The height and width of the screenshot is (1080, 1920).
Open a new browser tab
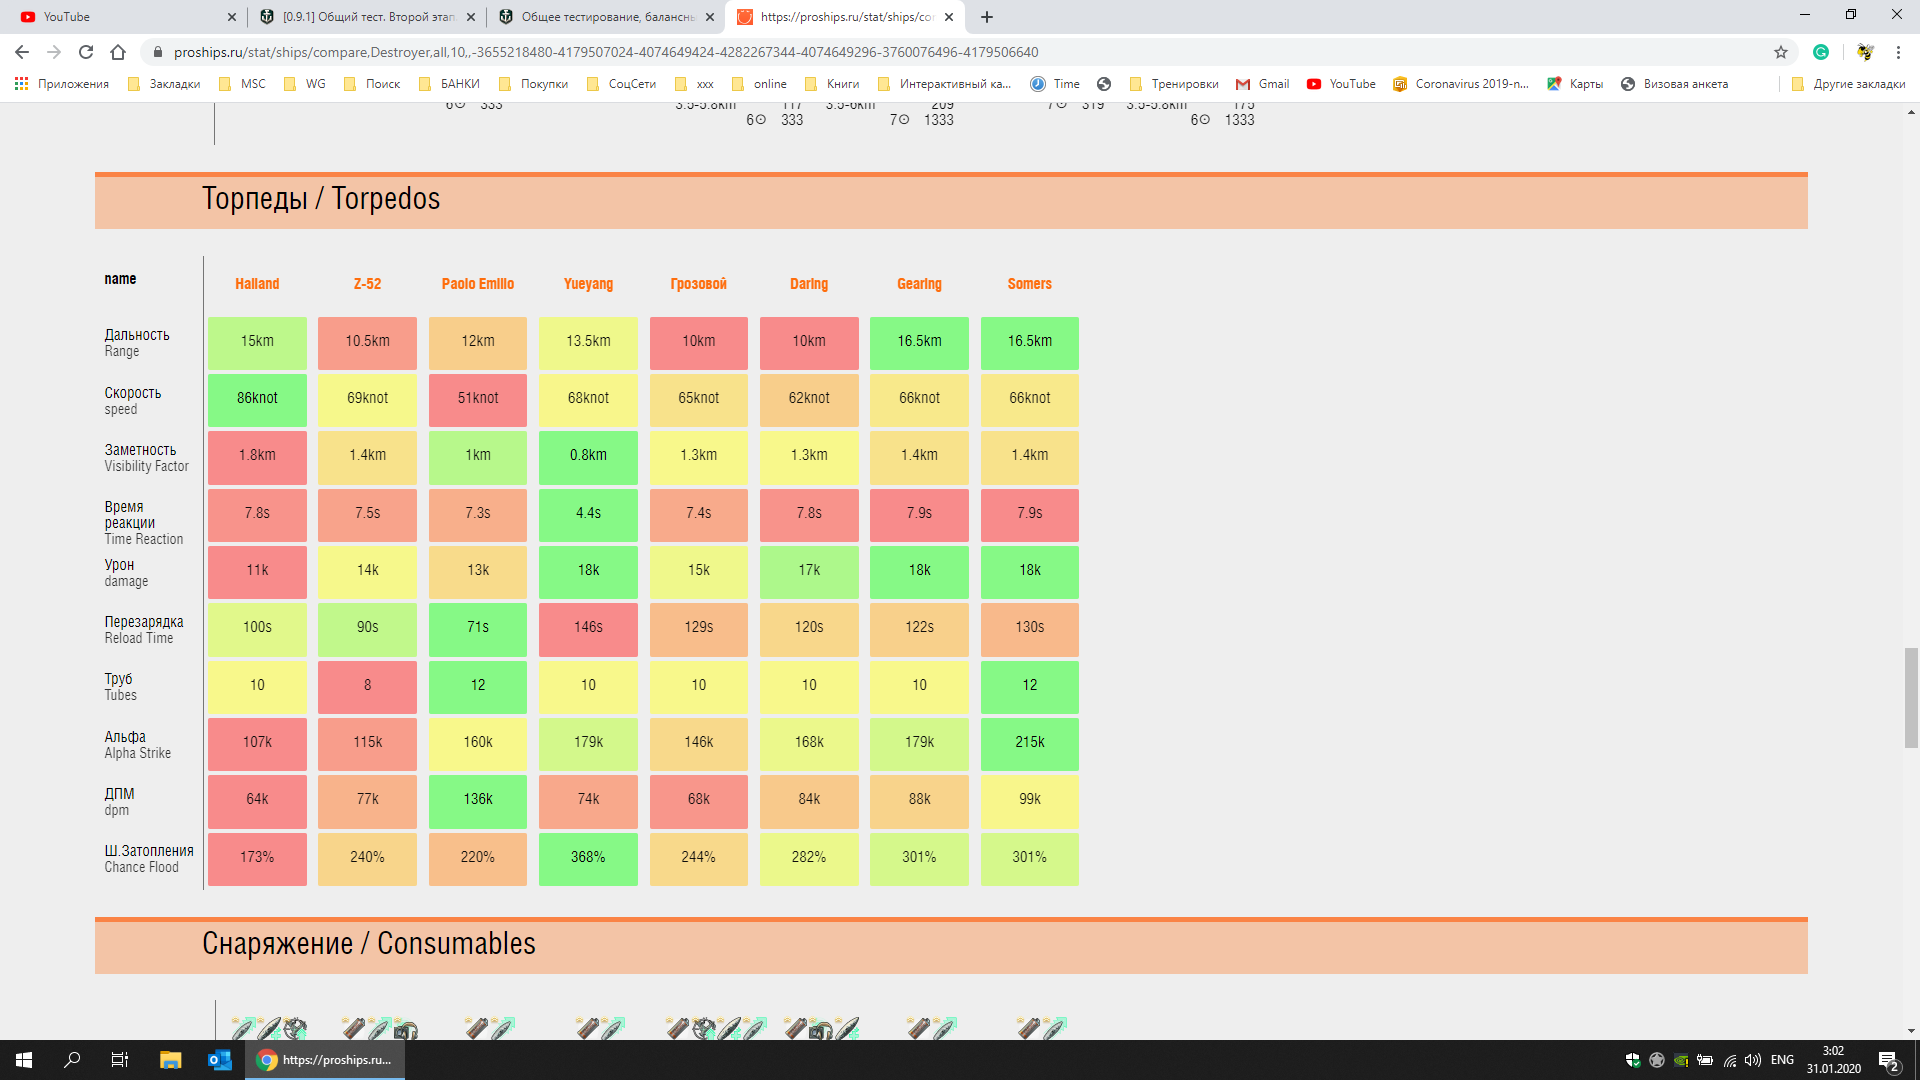987,17
